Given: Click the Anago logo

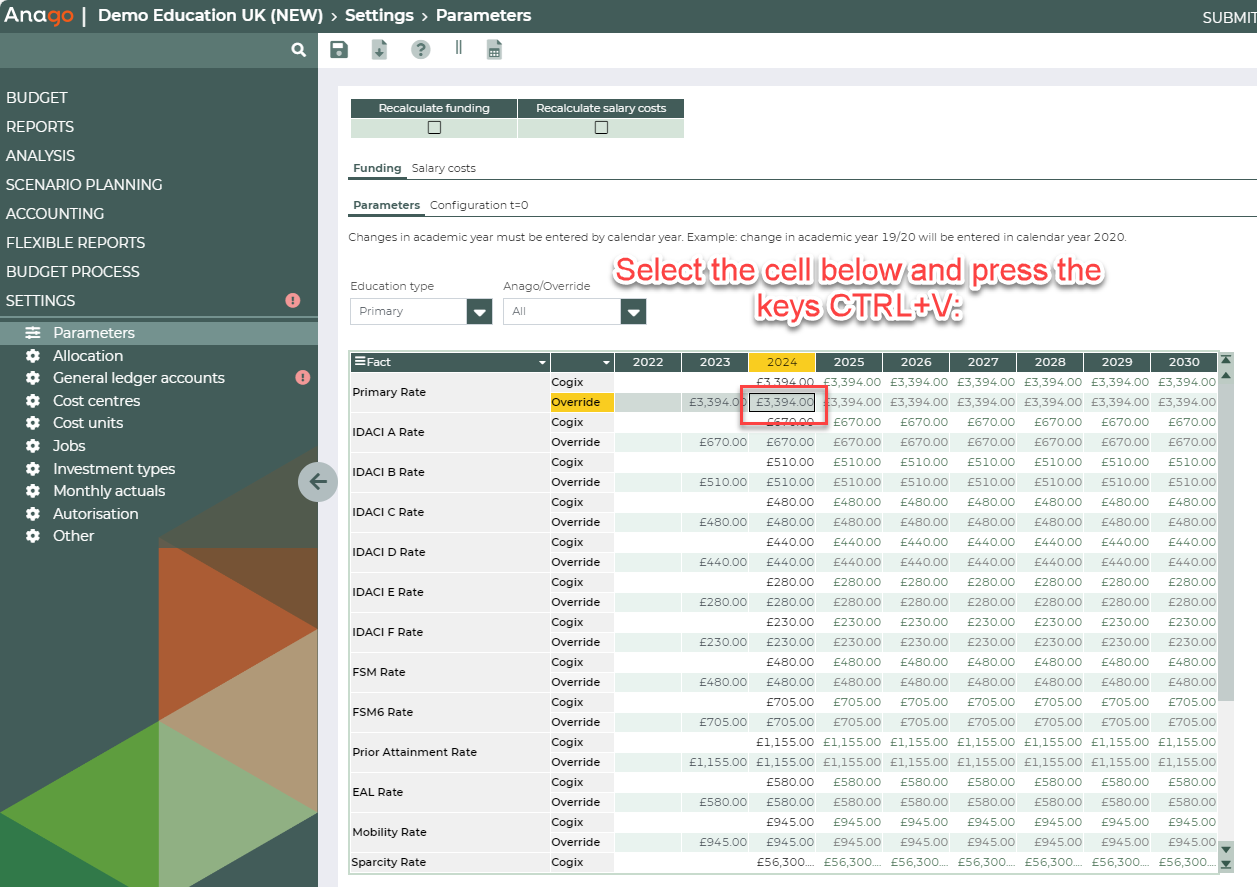Looking at the screenshot, I should click(x=39, y=16).
